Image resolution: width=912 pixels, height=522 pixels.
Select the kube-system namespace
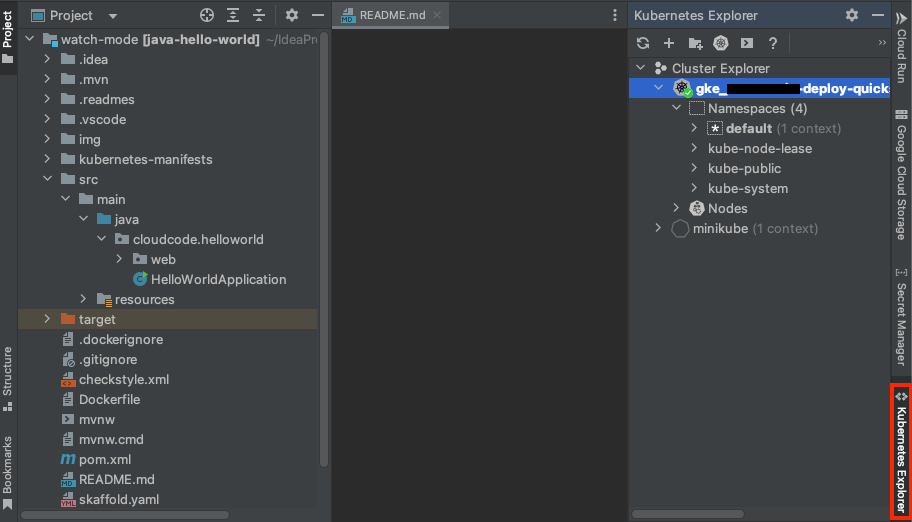click(x=747, y=188)
